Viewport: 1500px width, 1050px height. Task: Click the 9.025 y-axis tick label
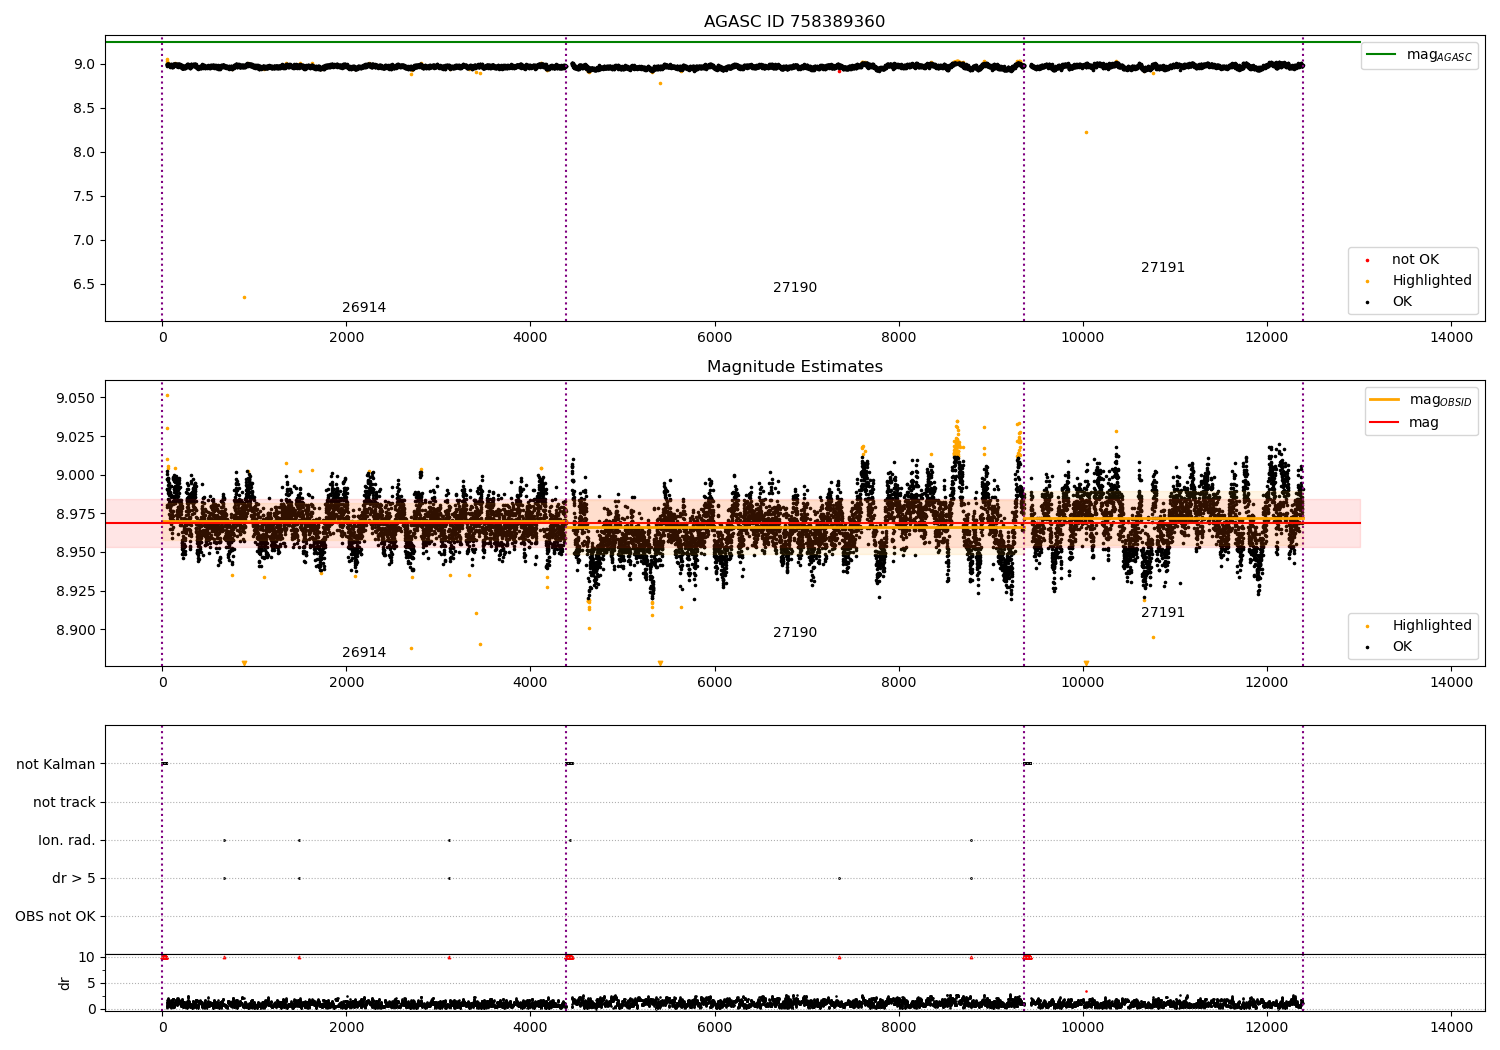pos(76,437)
